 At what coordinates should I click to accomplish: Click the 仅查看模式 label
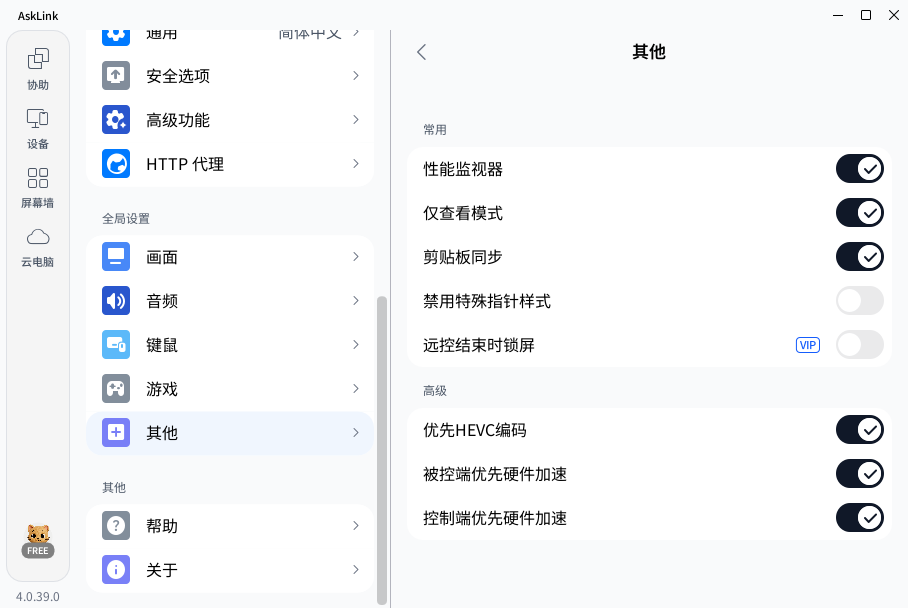[x=463, y=213]
